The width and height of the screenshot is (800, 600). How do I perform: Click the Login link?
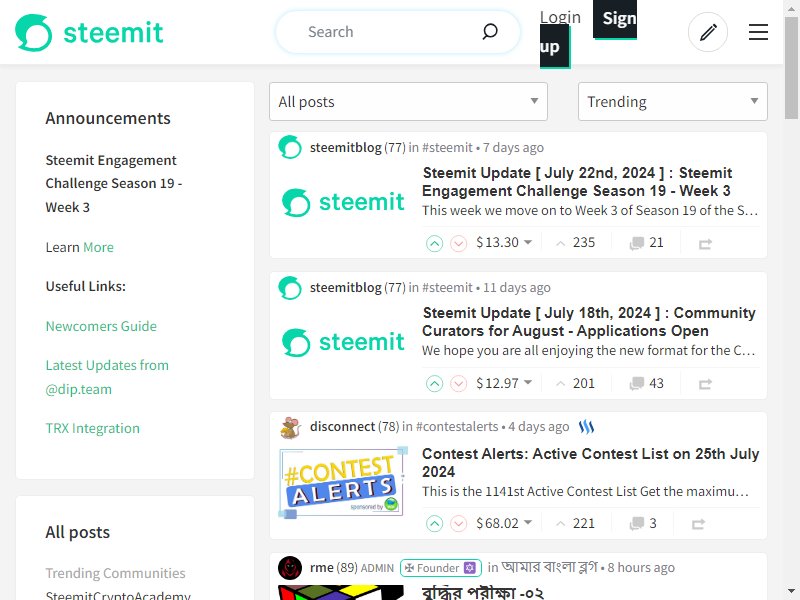[560, 17]
